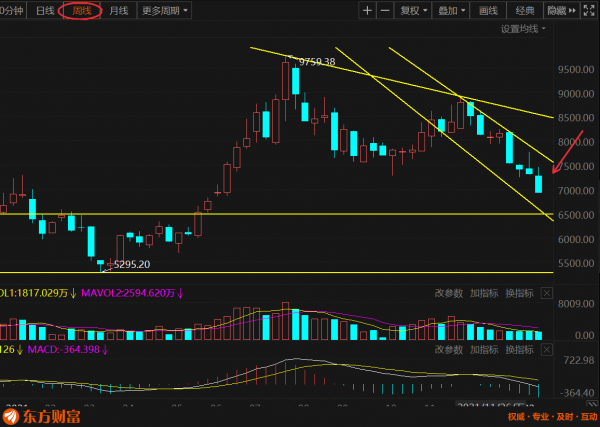This screenshot has width=600, height=427.
Task: Click 改参数 in the volume panel
Action: pyautogui.click(x=448, y=293)
